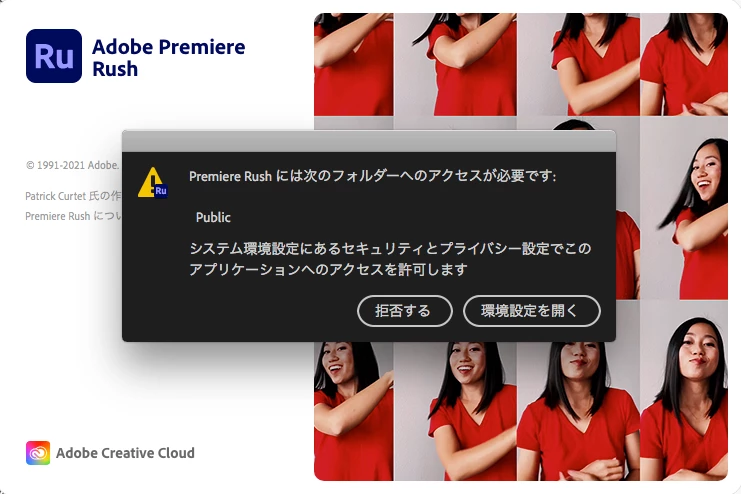Click the Adobe Premiere Rush title text
Screen dimensions: 741x494
coord(169,58)
